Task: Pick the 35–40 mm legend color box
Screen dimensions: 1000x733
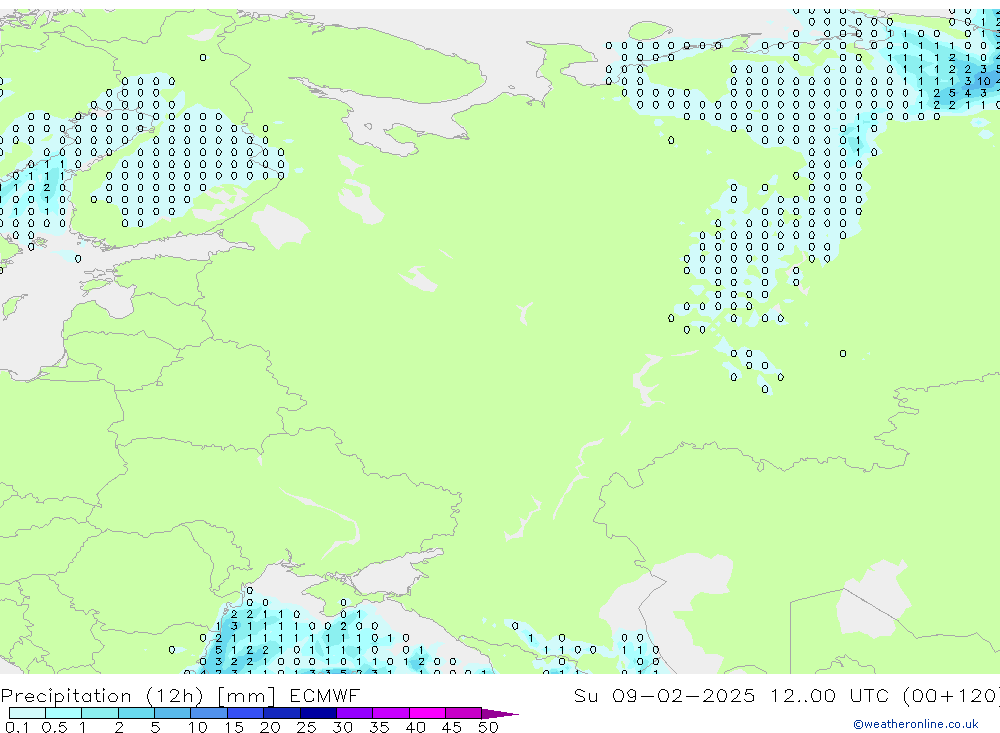Action: tap(390, 713)
